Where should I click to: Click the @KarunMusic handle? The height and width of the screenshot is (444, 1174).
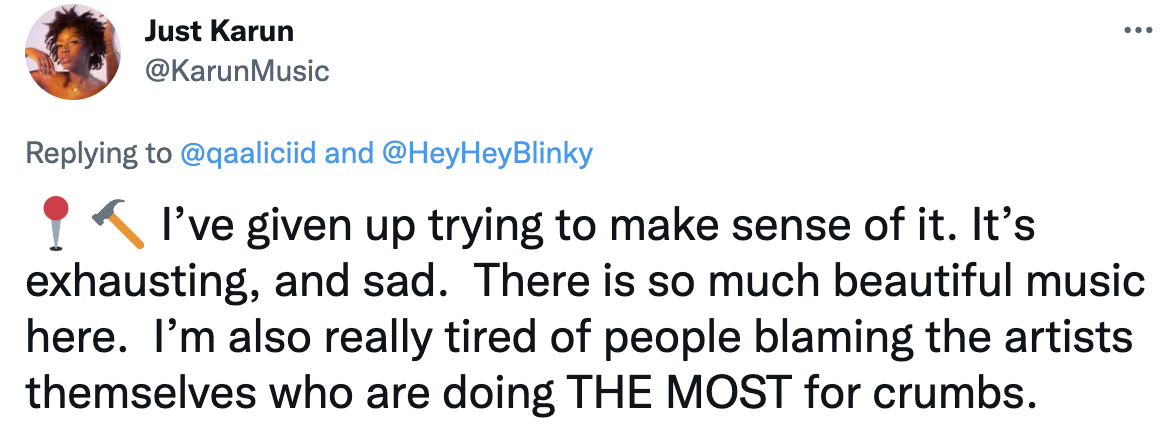click(236, 71)
